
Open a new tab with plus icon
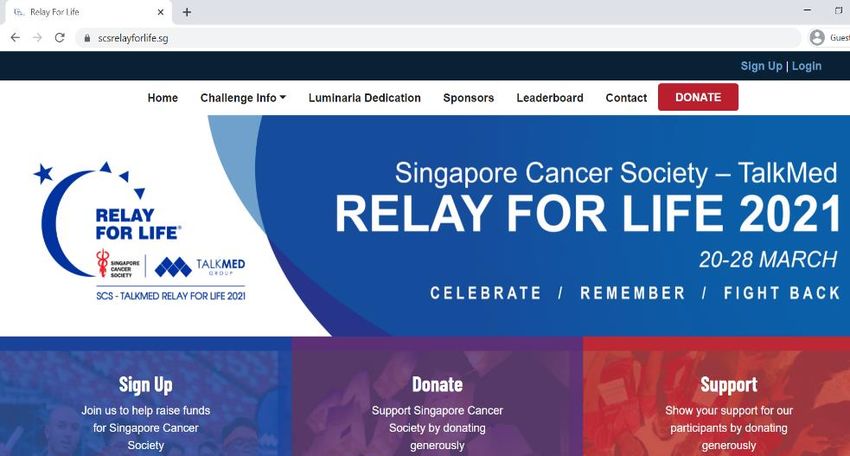(186, 12)
